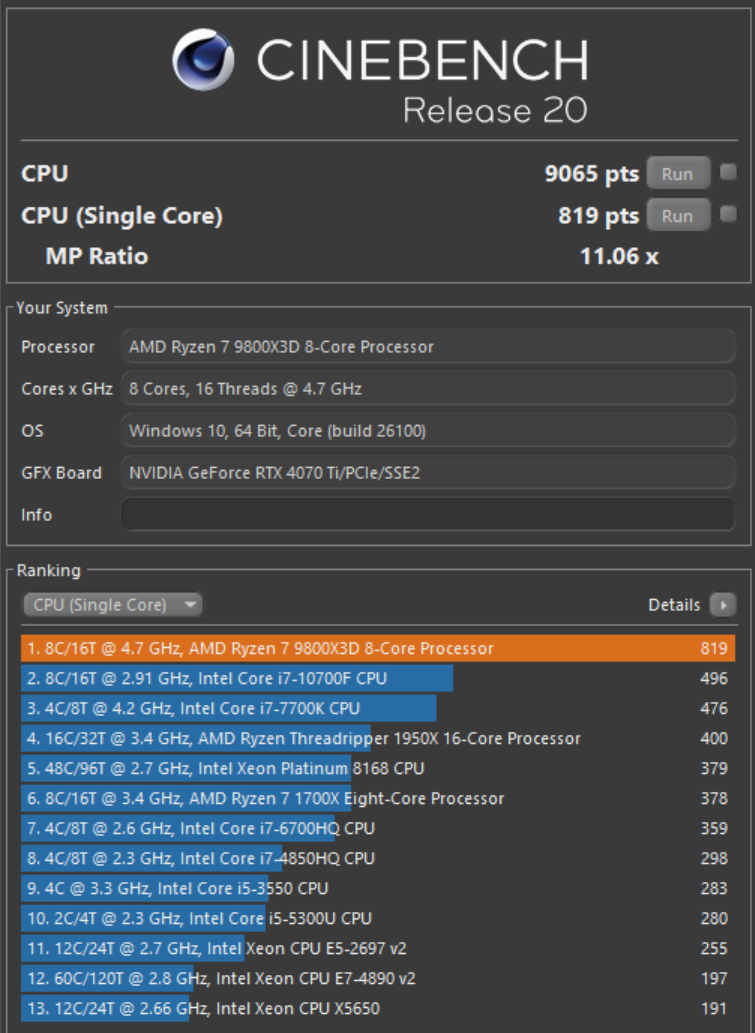
Task: Toggle the CPU (Single Core) test checkbox
Action: [x=728, y=214]
